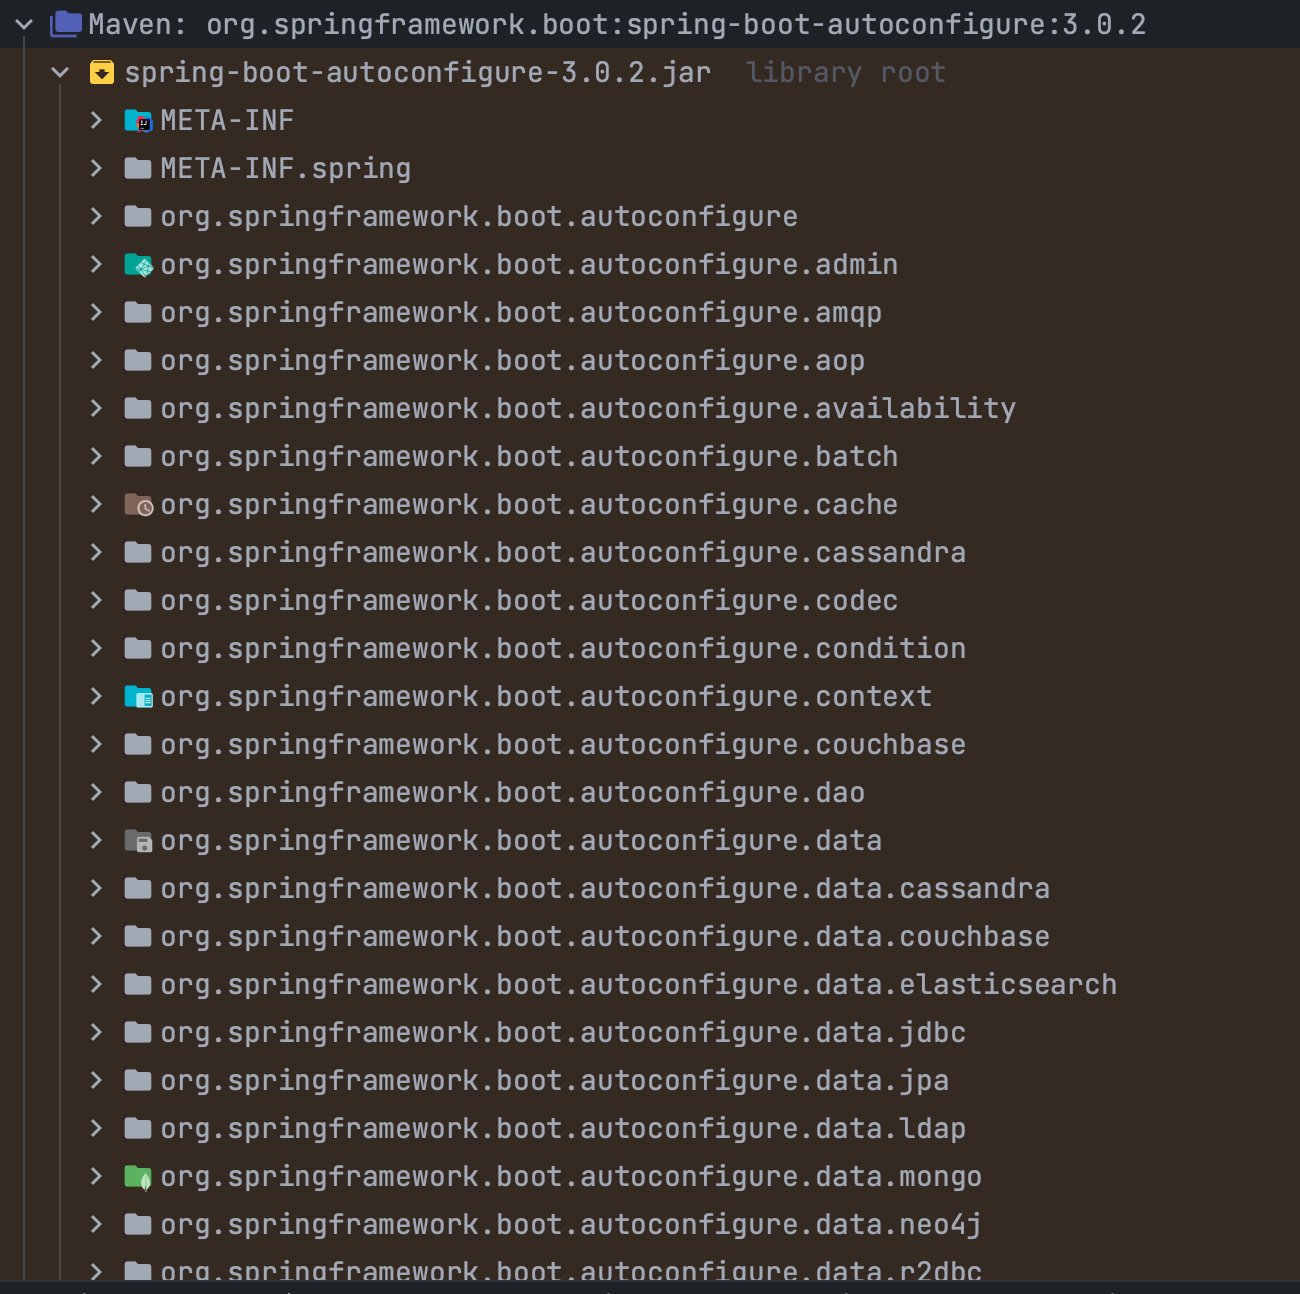Click the availability package folder icon
The width and height of the screenshot is (1300, 1294).
coord(138,408)
